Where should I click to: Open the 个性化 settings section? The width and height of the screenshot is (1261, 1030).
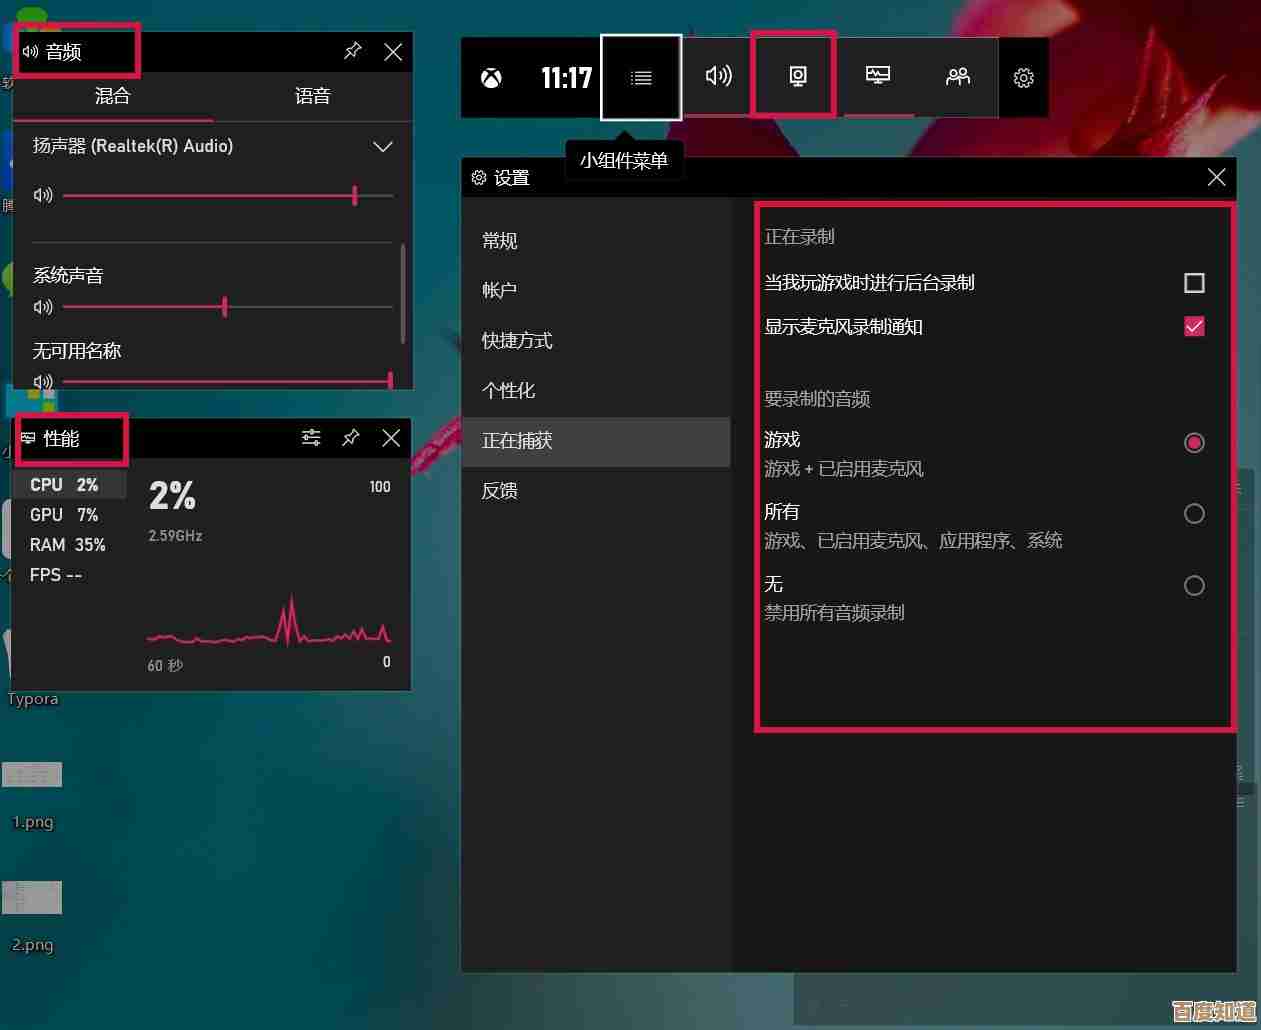coord(509,390)
